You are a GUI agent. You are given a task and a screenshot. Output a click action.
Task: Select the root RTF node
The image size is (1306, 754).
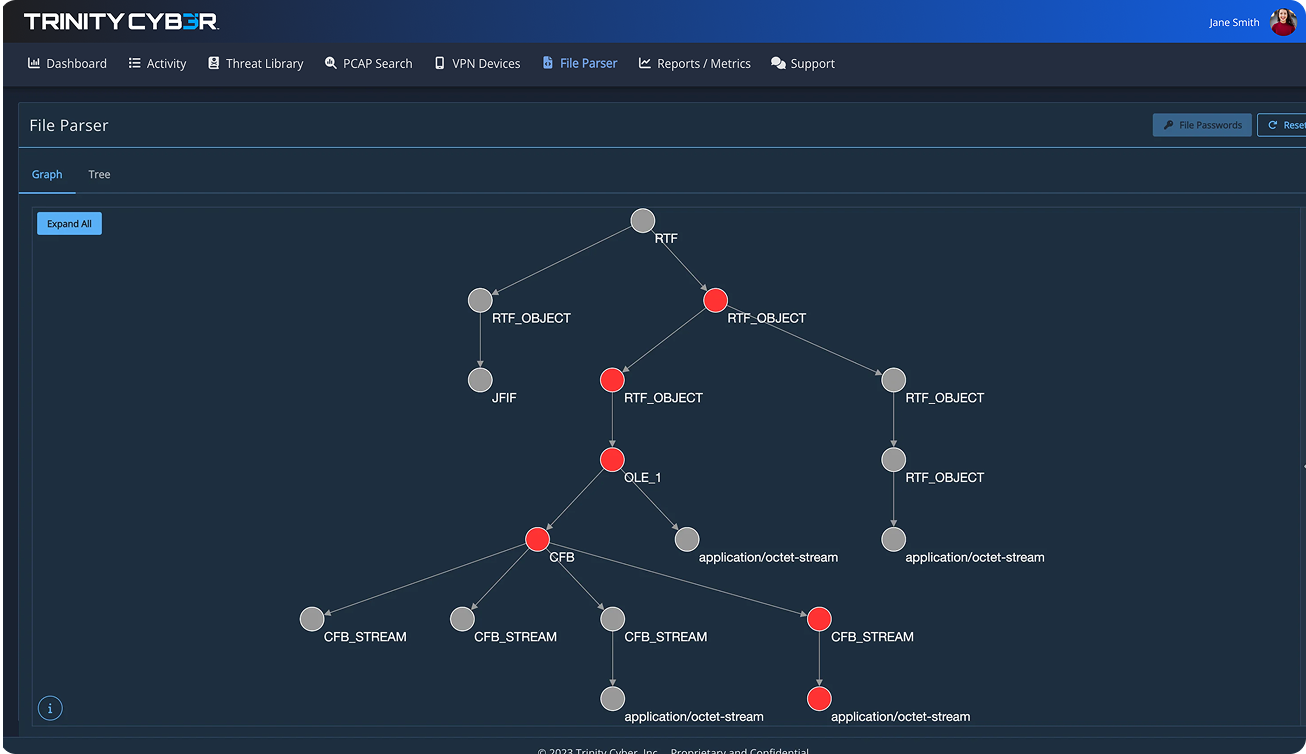[x=643, y=220]
